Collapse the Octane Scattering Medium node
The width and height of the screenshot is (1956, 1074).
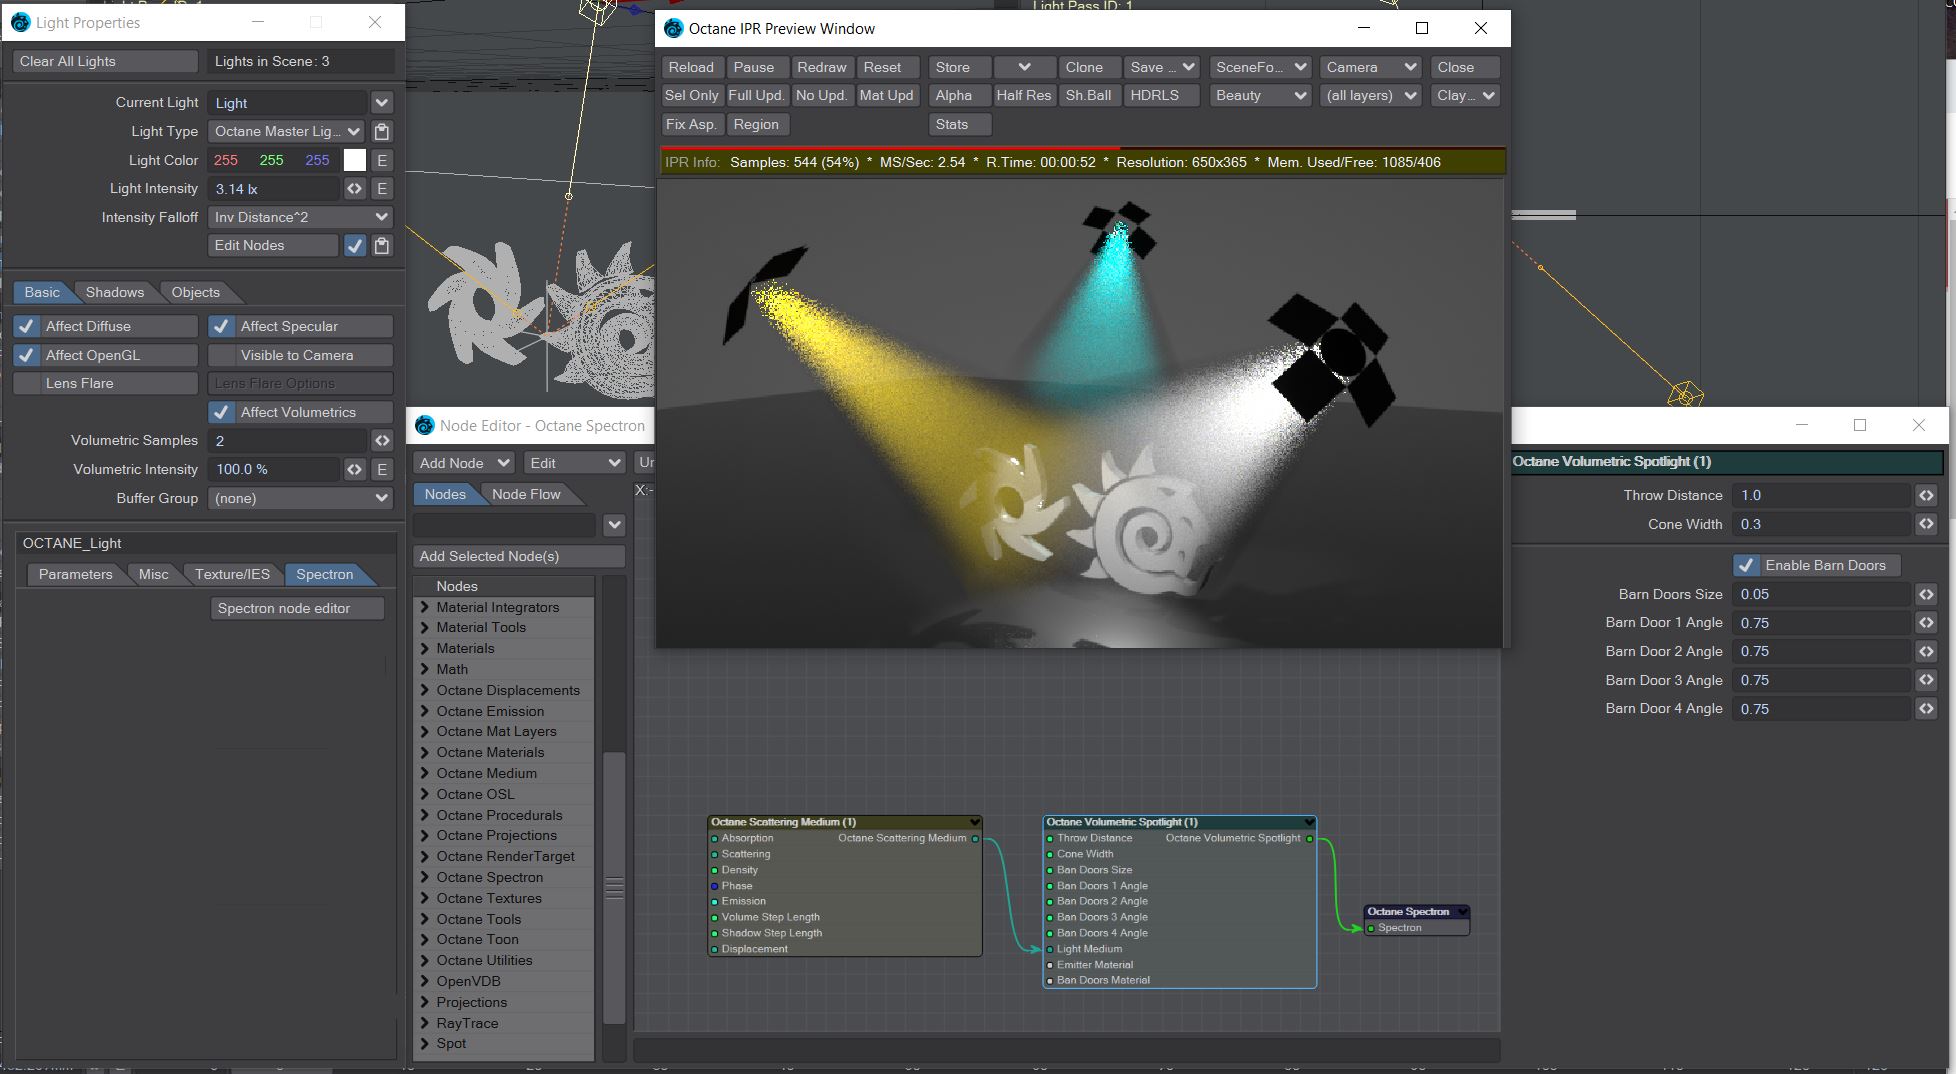click(974, 822)
